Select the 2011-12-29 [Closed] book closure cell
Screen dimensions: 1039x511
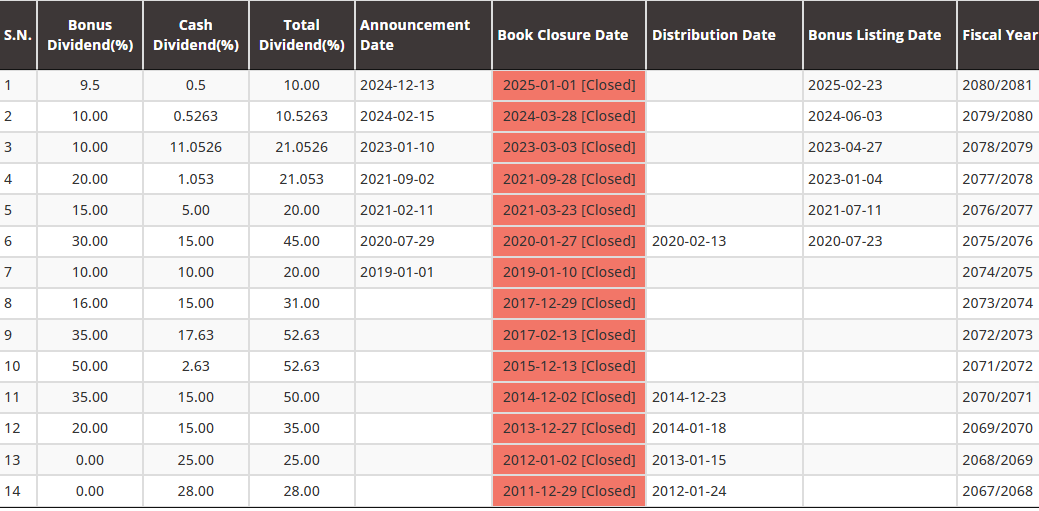pyautogui.click(x=568, y=491)
